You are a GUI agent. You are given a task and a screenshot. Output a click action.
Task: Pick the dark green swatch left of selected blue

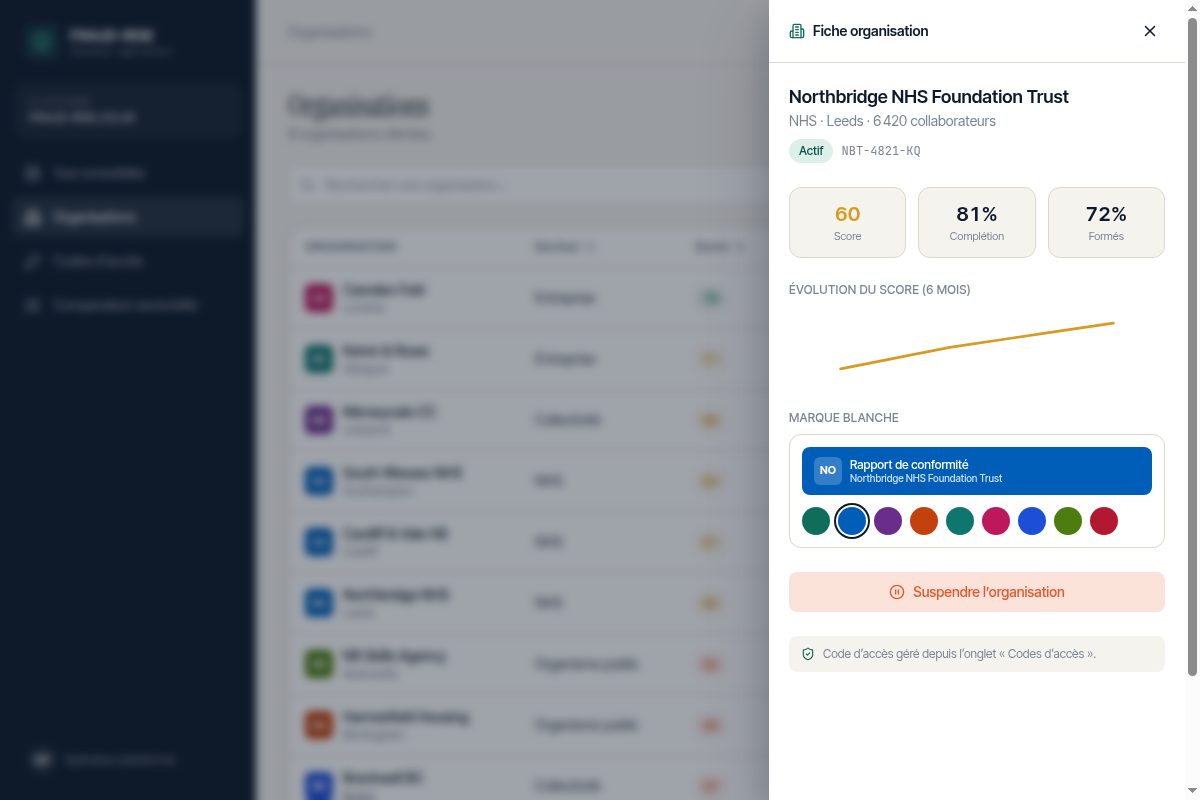(x=816, y=521)
